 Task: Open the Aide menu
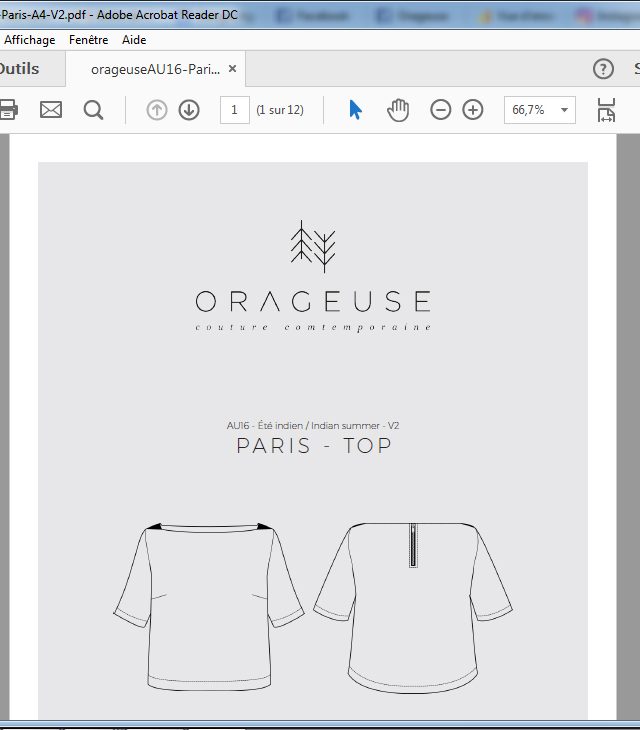point(134,40)
